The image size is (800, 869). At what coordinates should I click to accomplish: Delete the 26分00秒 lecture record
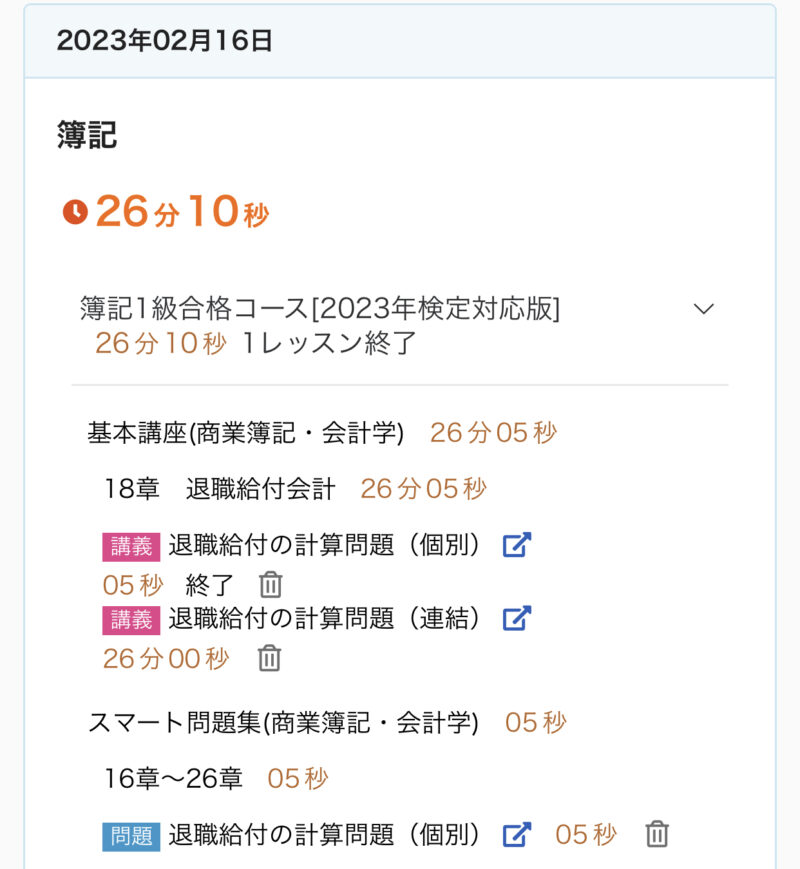tap(269, 658)
